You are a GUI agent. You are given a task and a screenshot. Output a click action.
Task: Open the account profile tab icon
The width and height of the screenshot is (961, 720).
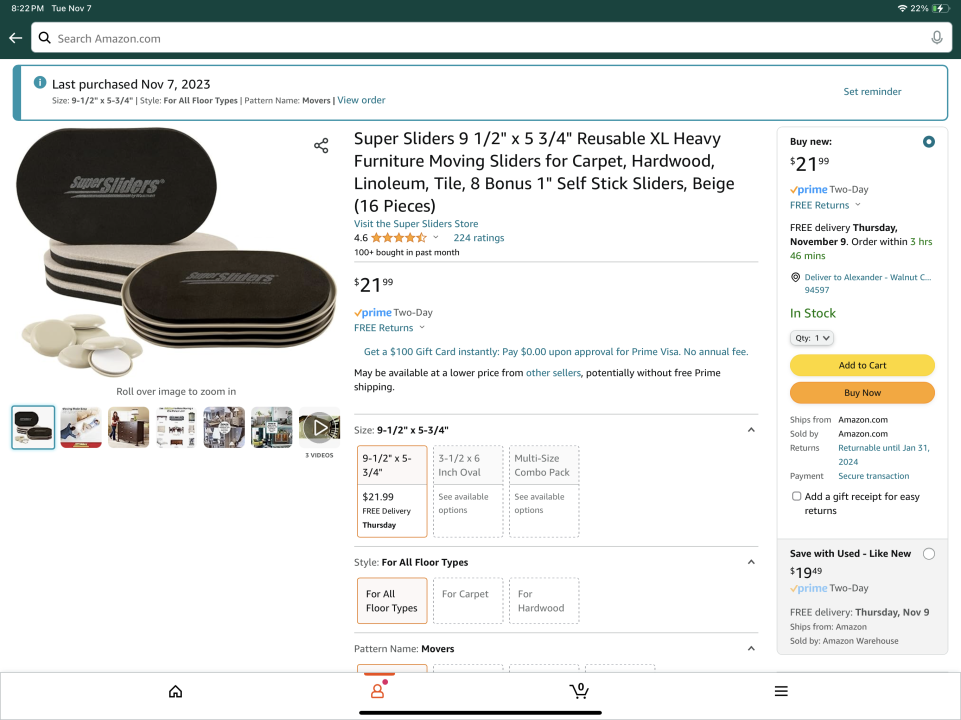(x=377, y=691)
